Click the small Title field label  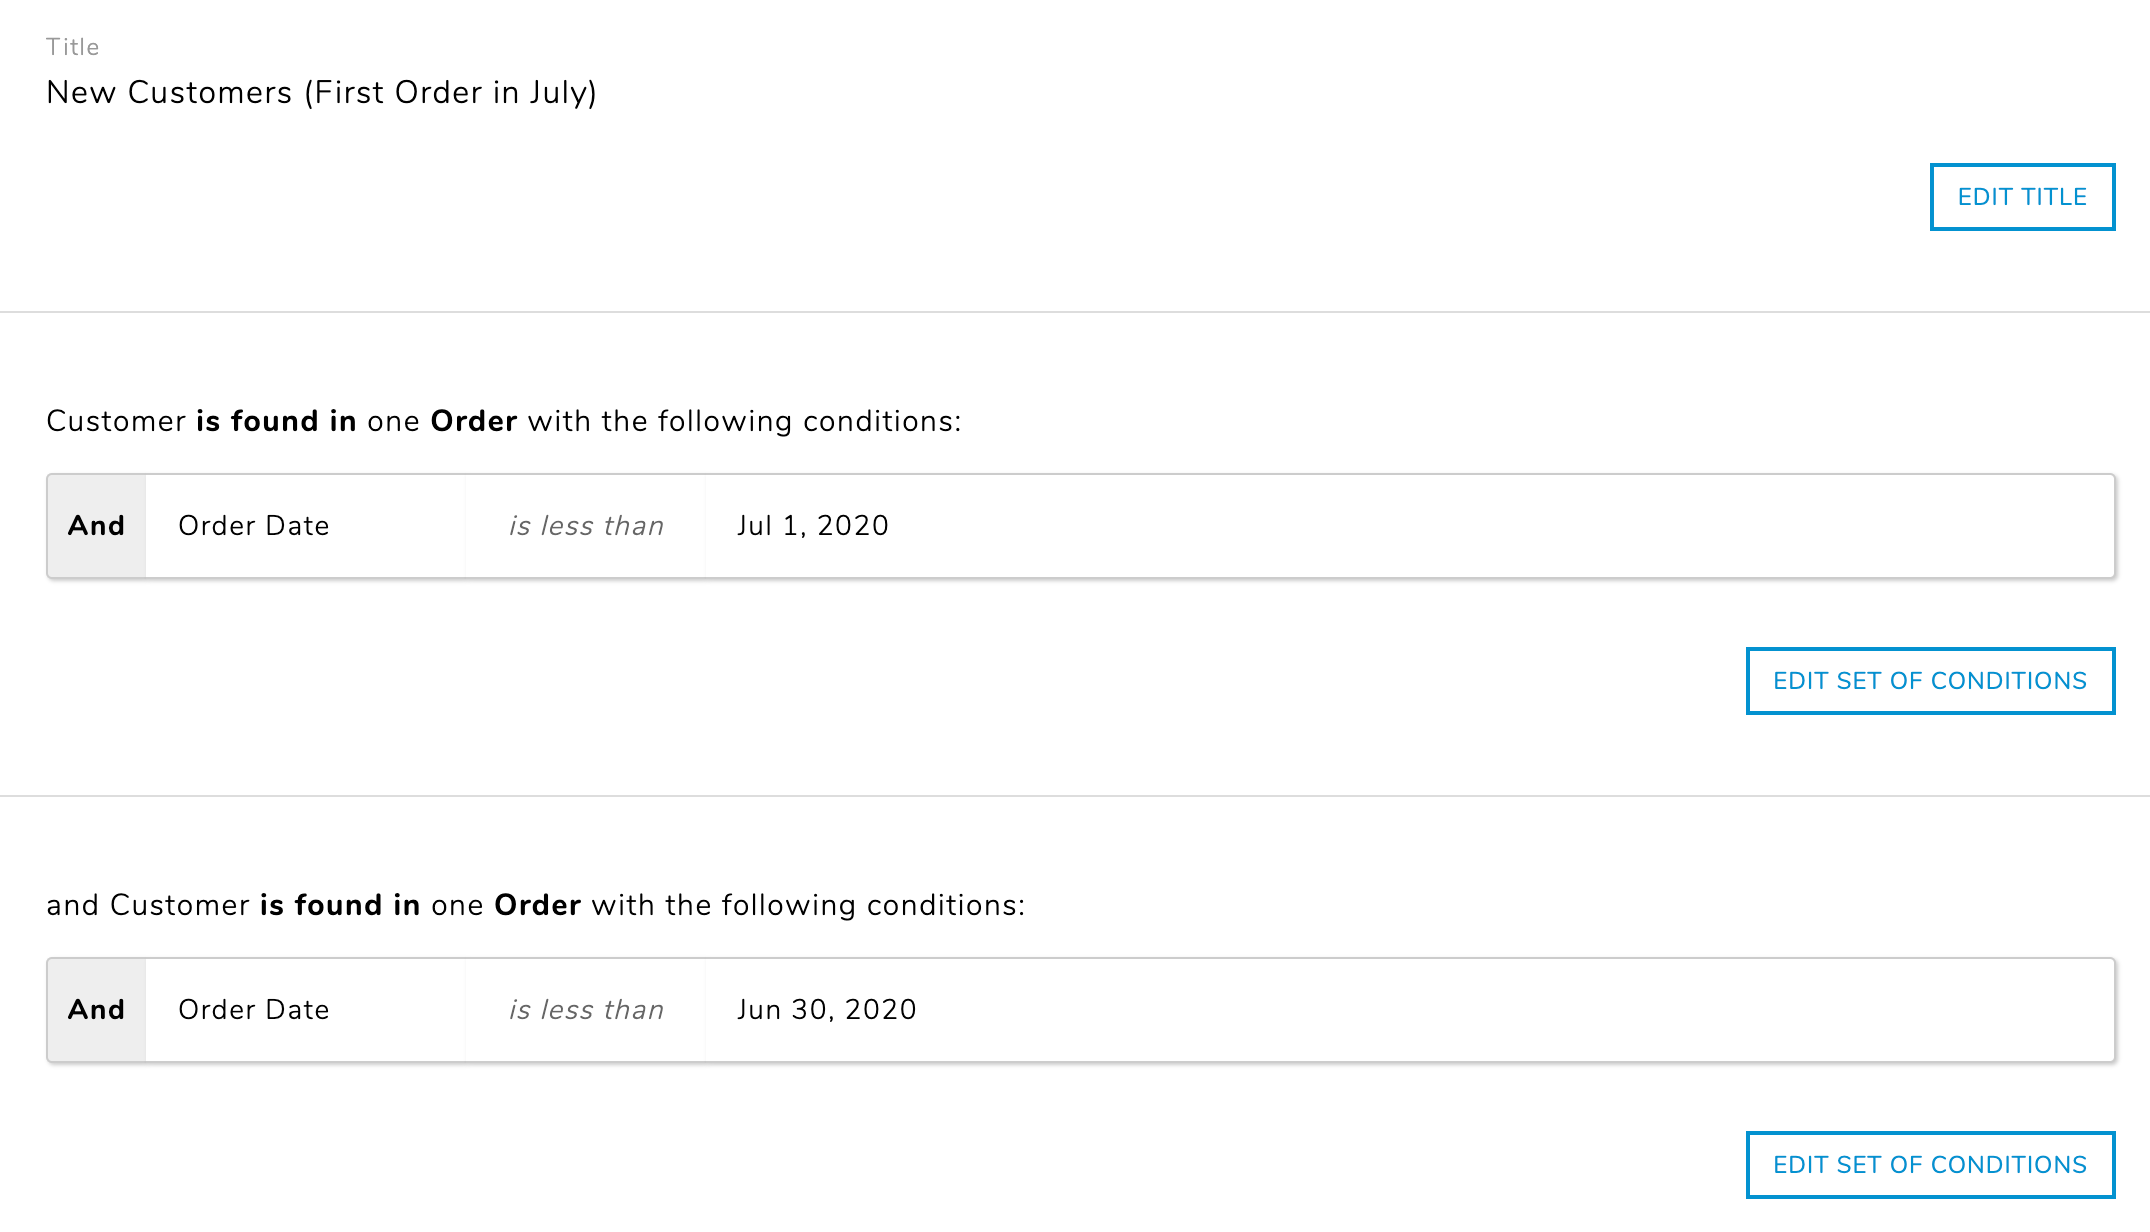(72, 47)
